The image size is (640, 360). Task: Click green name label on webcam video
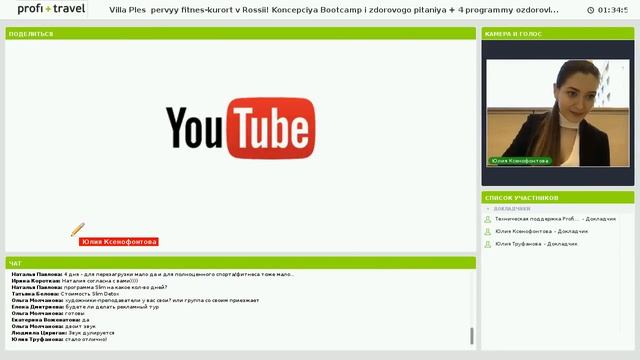coord(520,161)
